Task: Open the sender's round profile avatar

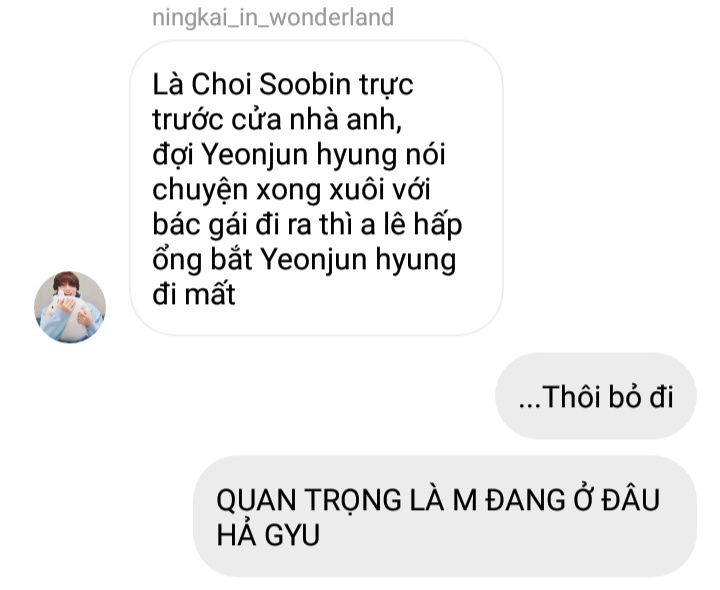Action: click(70, 307)
